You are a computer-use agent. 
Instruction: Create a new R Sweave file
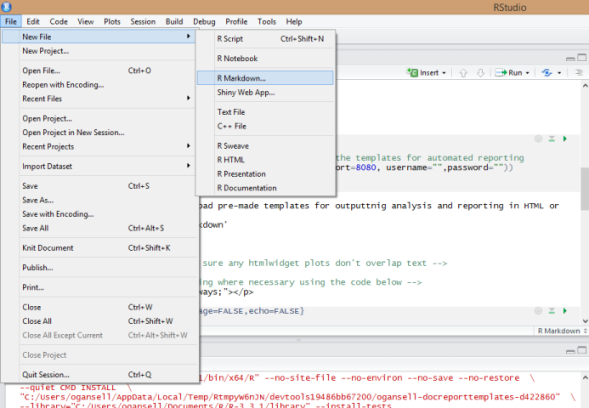click(x=265, y=146)
